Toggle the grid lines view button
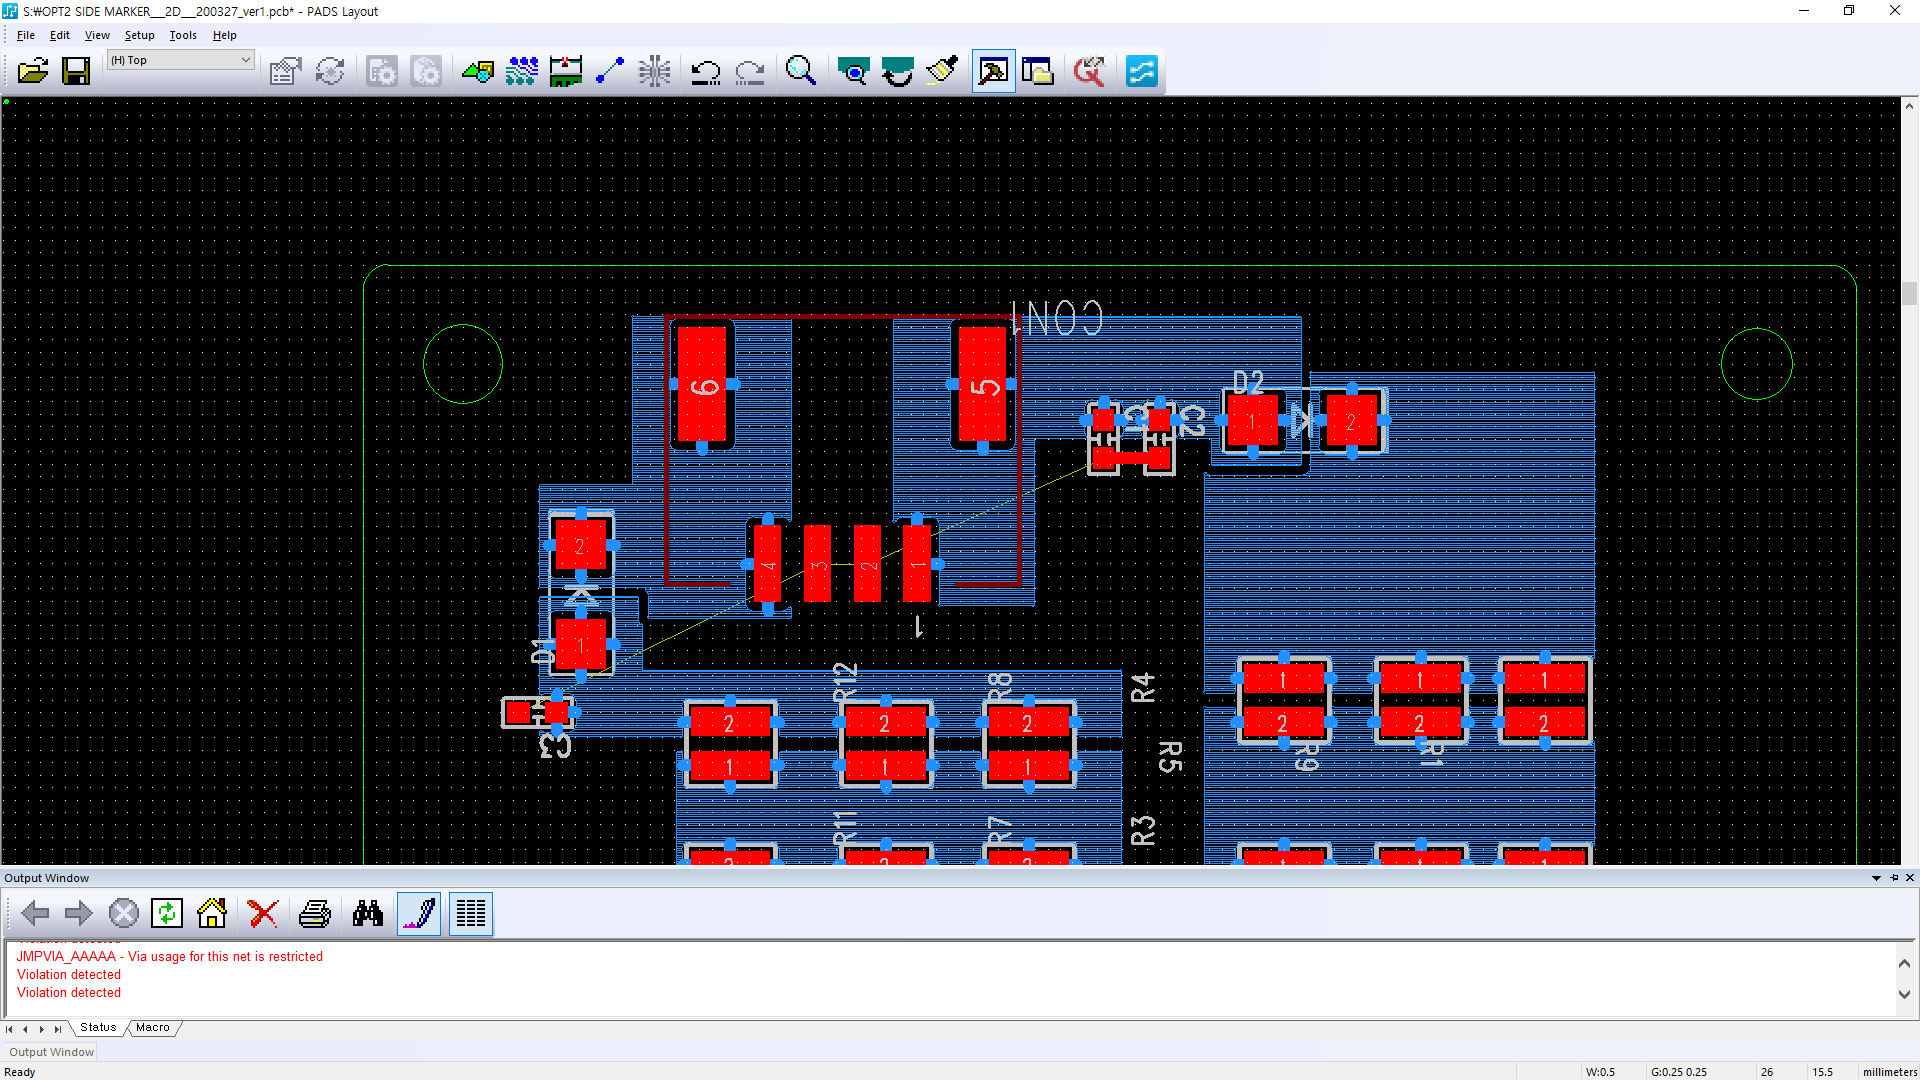 point(471,913)
